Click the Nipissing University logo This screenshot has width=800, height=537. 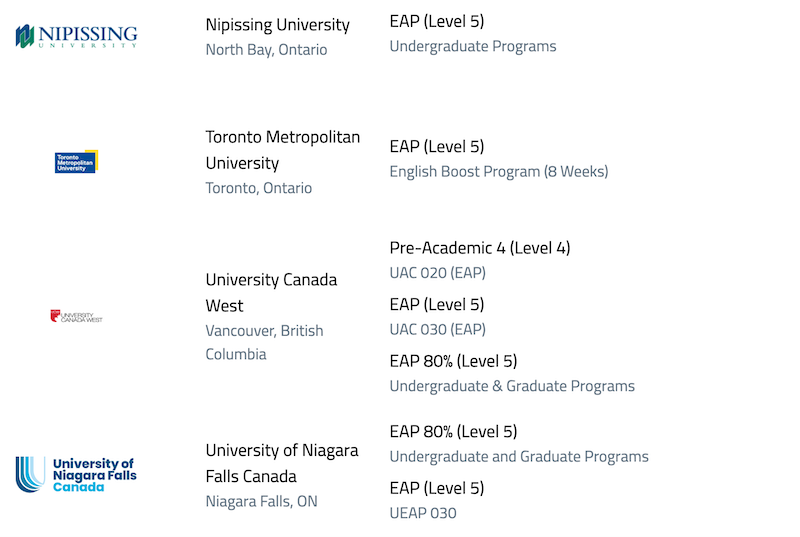(x=77, y=36)
